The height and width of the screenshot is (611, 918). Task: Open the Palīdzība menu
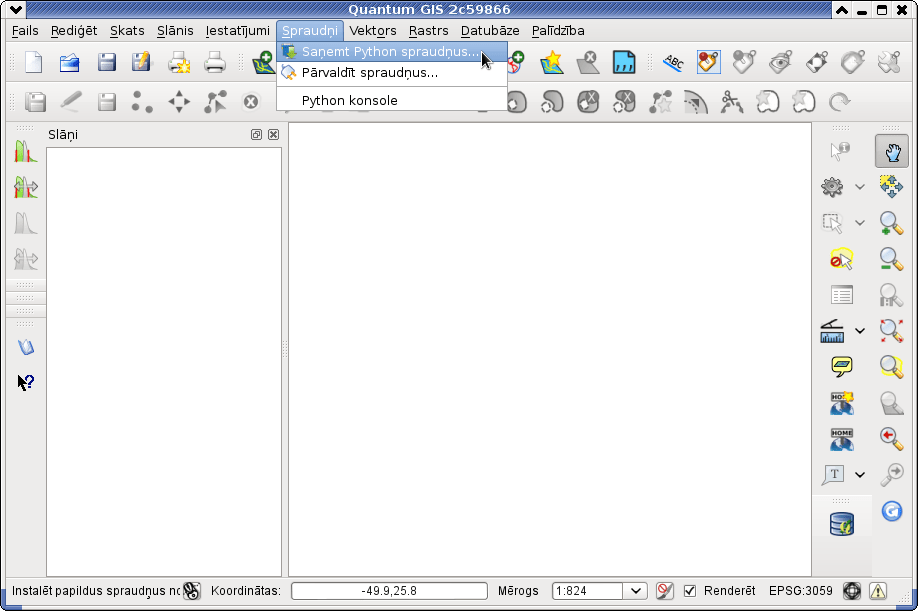click(x=558, y=30)
